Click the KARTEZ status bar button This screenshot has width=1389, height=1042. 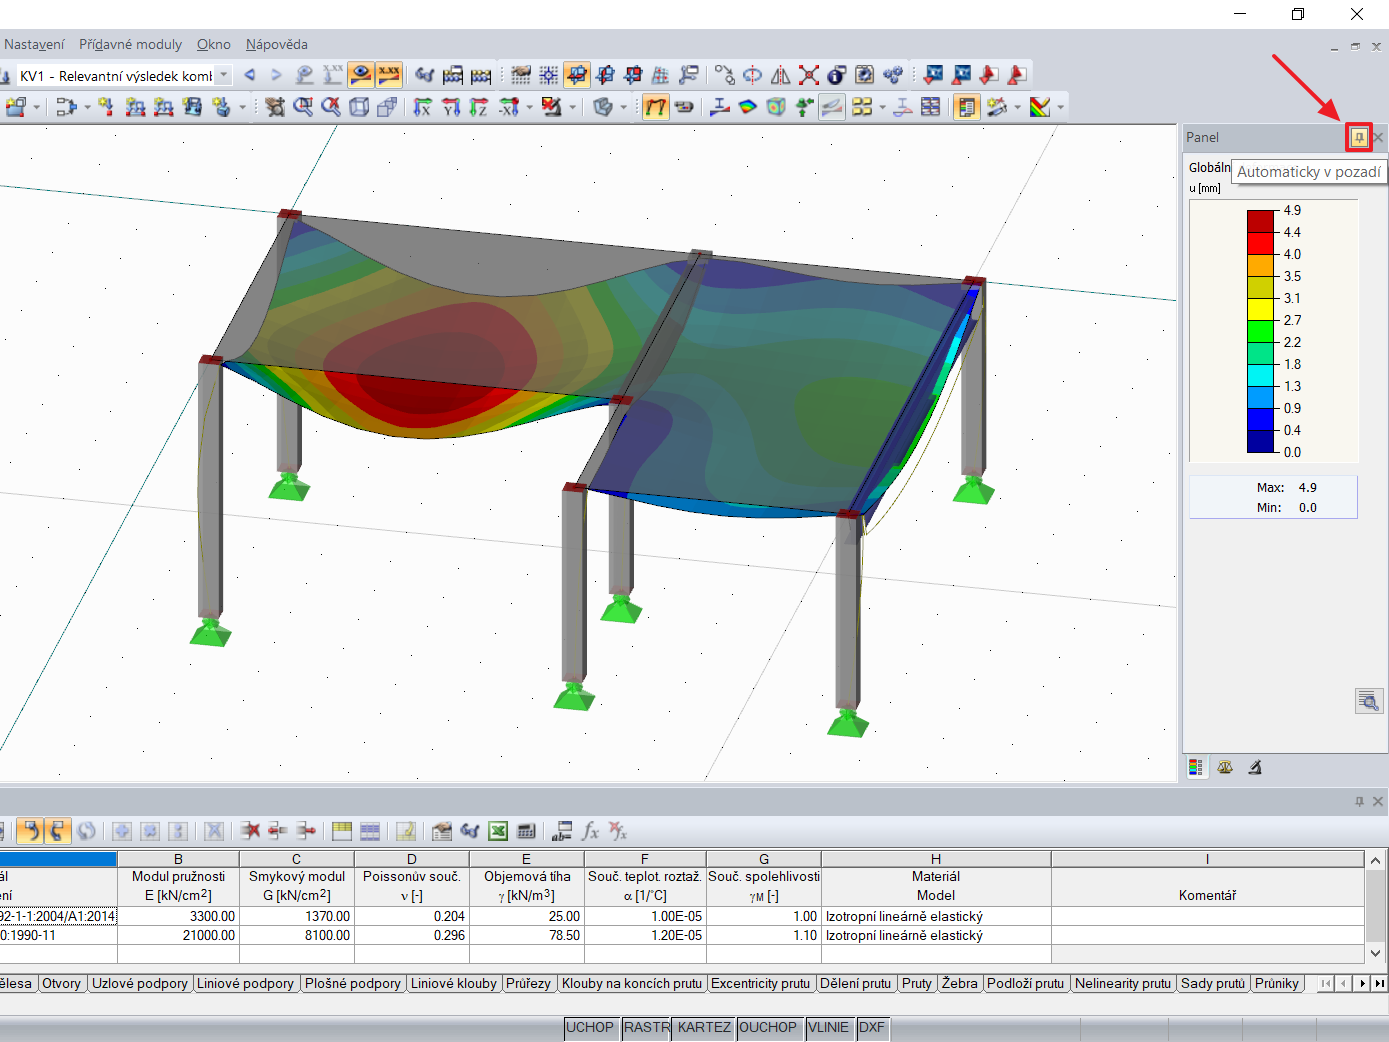coord(704,1027)
